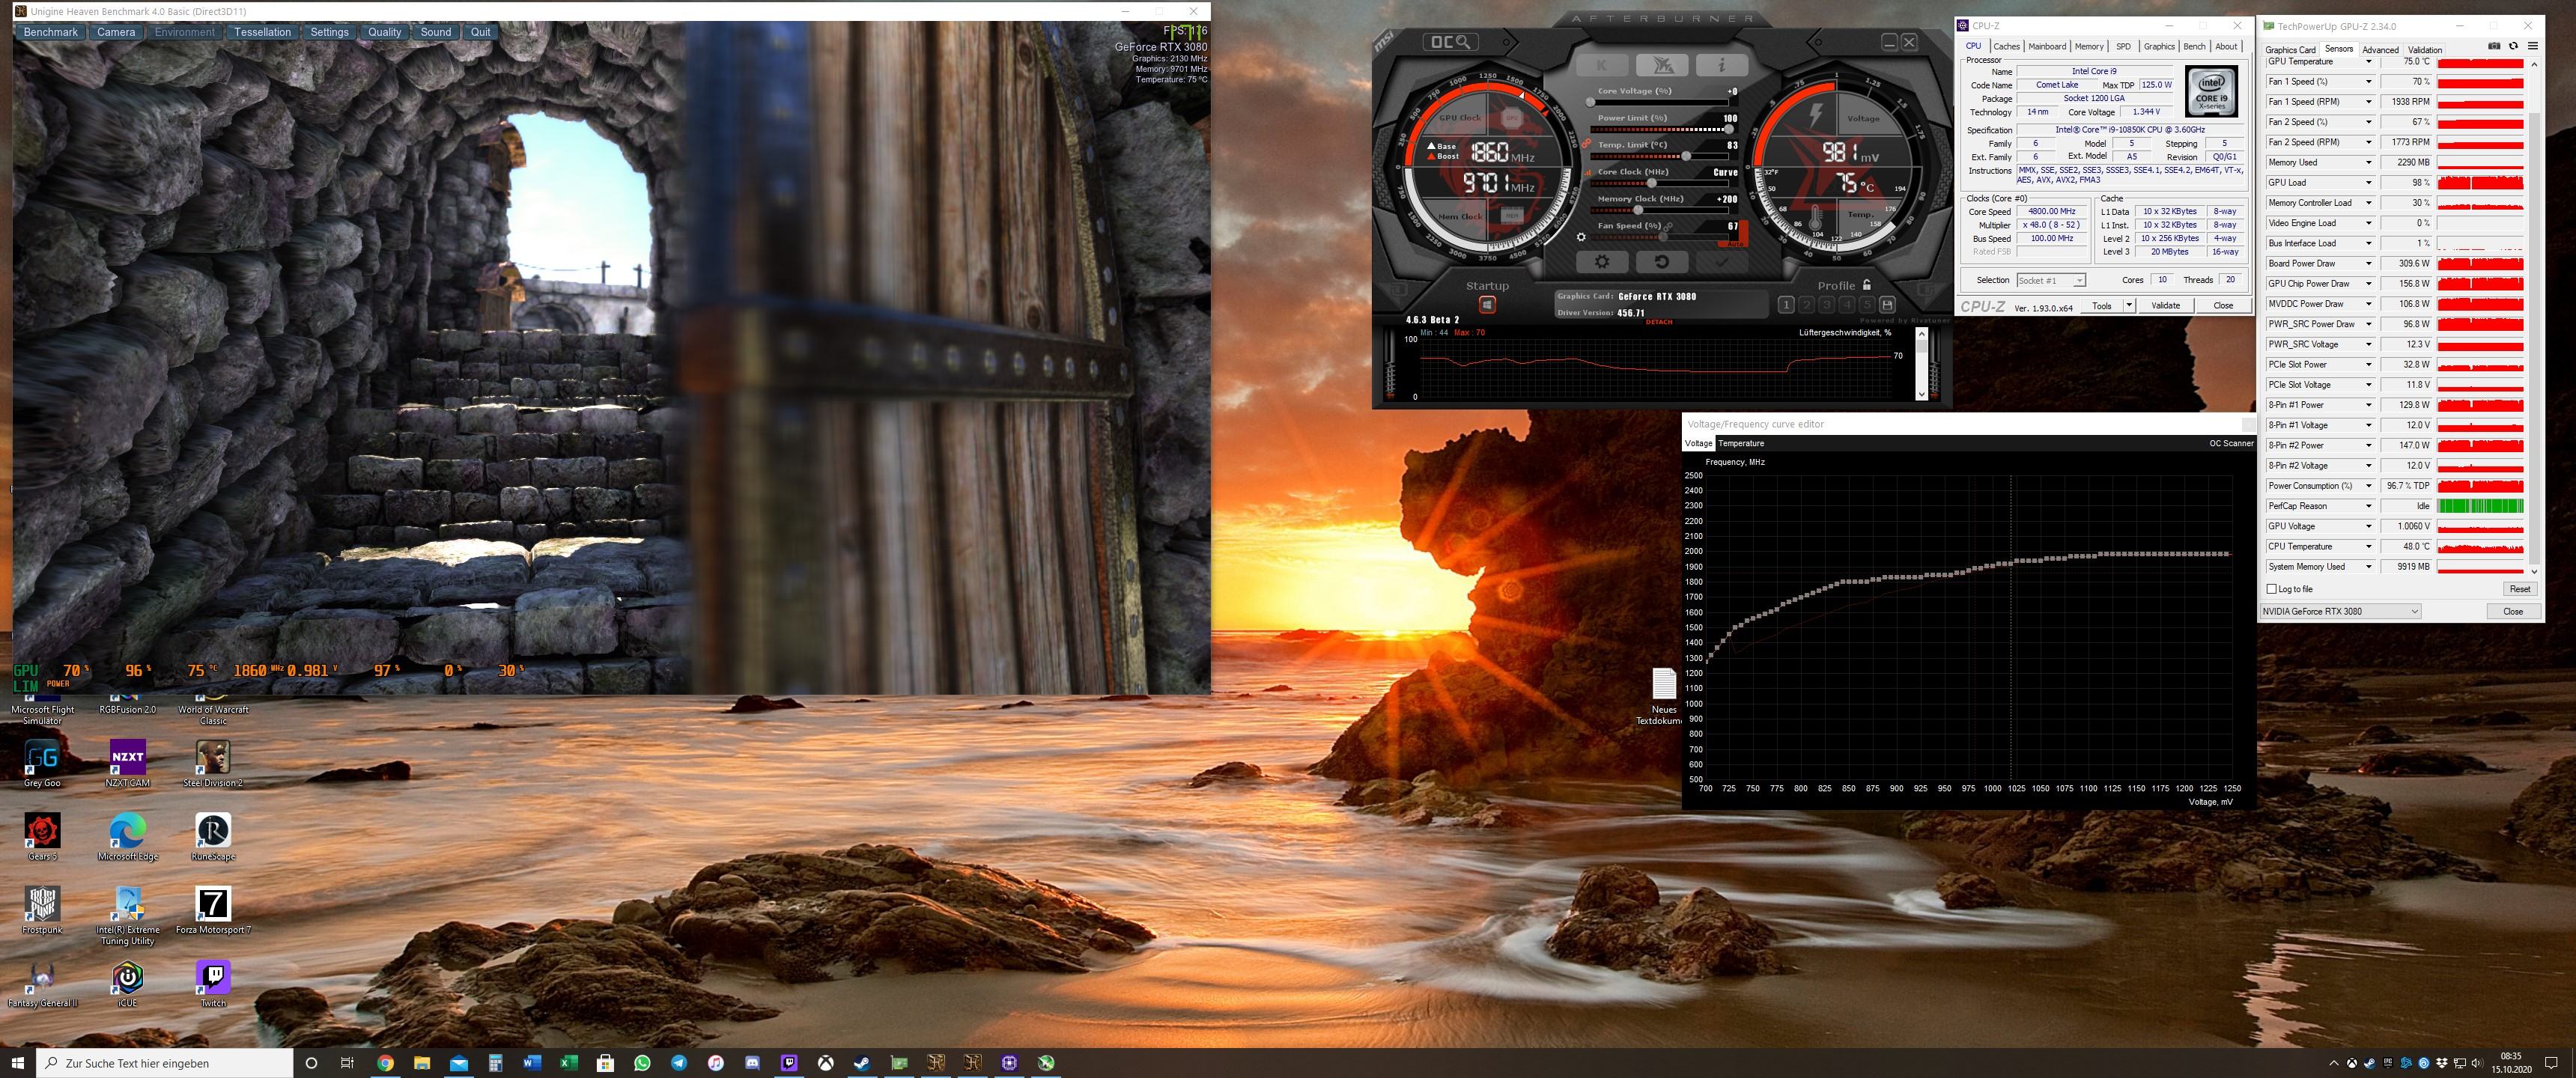Click the core clock curve bars icon
Viewport: 2576px width, 1078px height.
[x=1589, y=172]
